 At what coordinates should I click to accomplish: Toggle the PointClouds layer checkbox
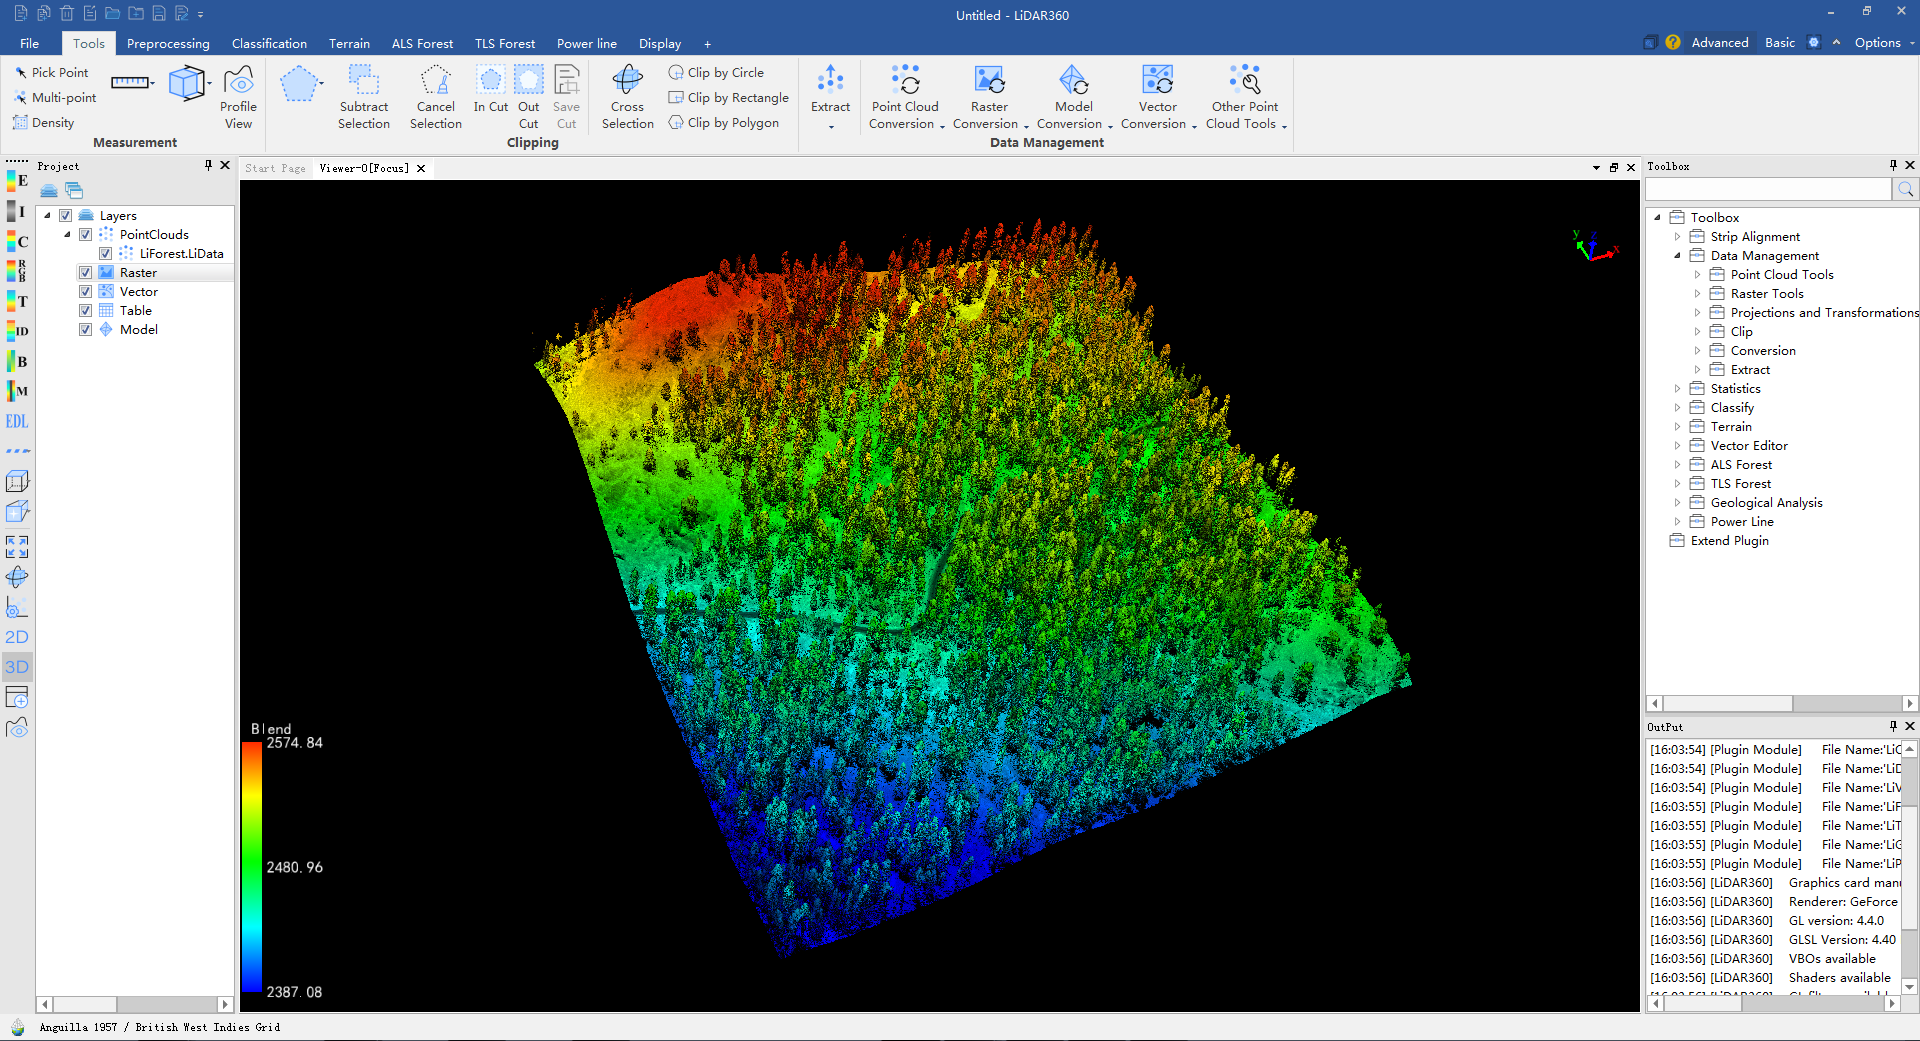coord(86,235)
